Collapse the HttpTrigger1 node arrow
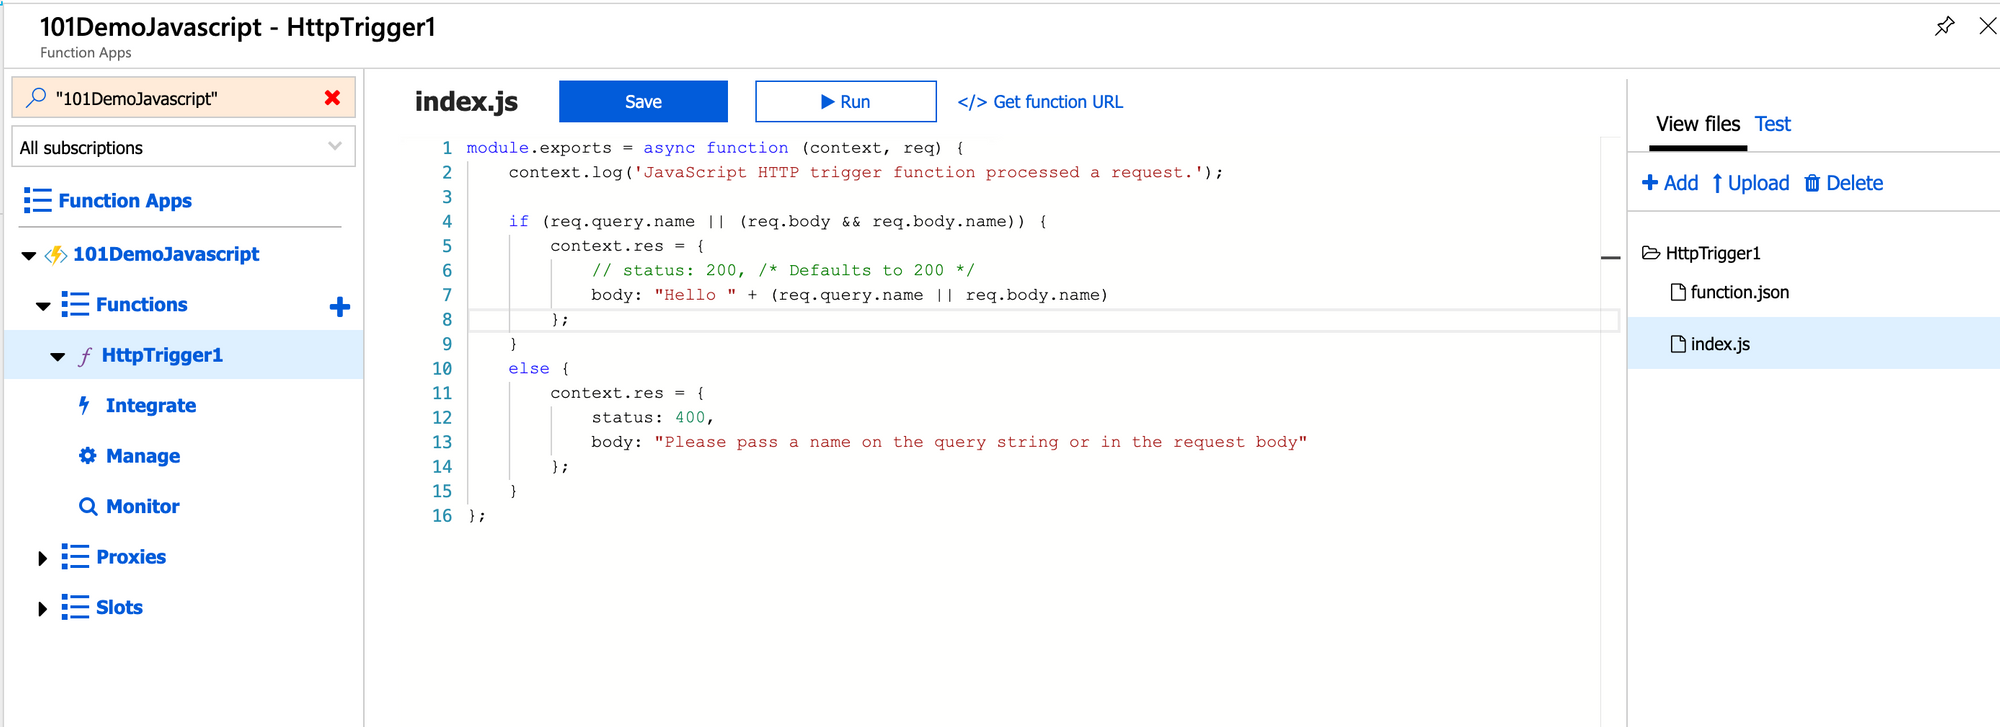Viewport: 2000px width, 727px height. (x=58, y=356)
